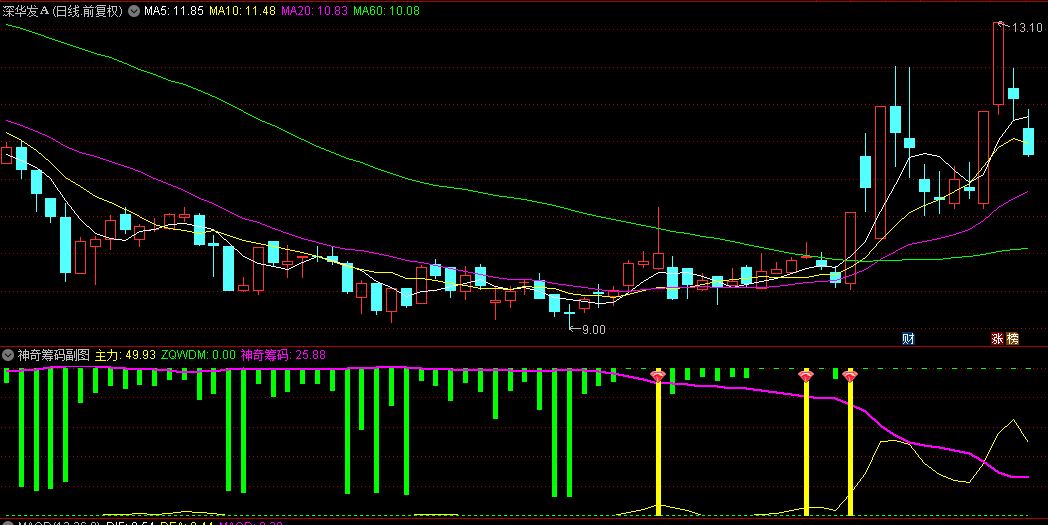Click the middle red signal icon on yellow bar

pos(806,377)
